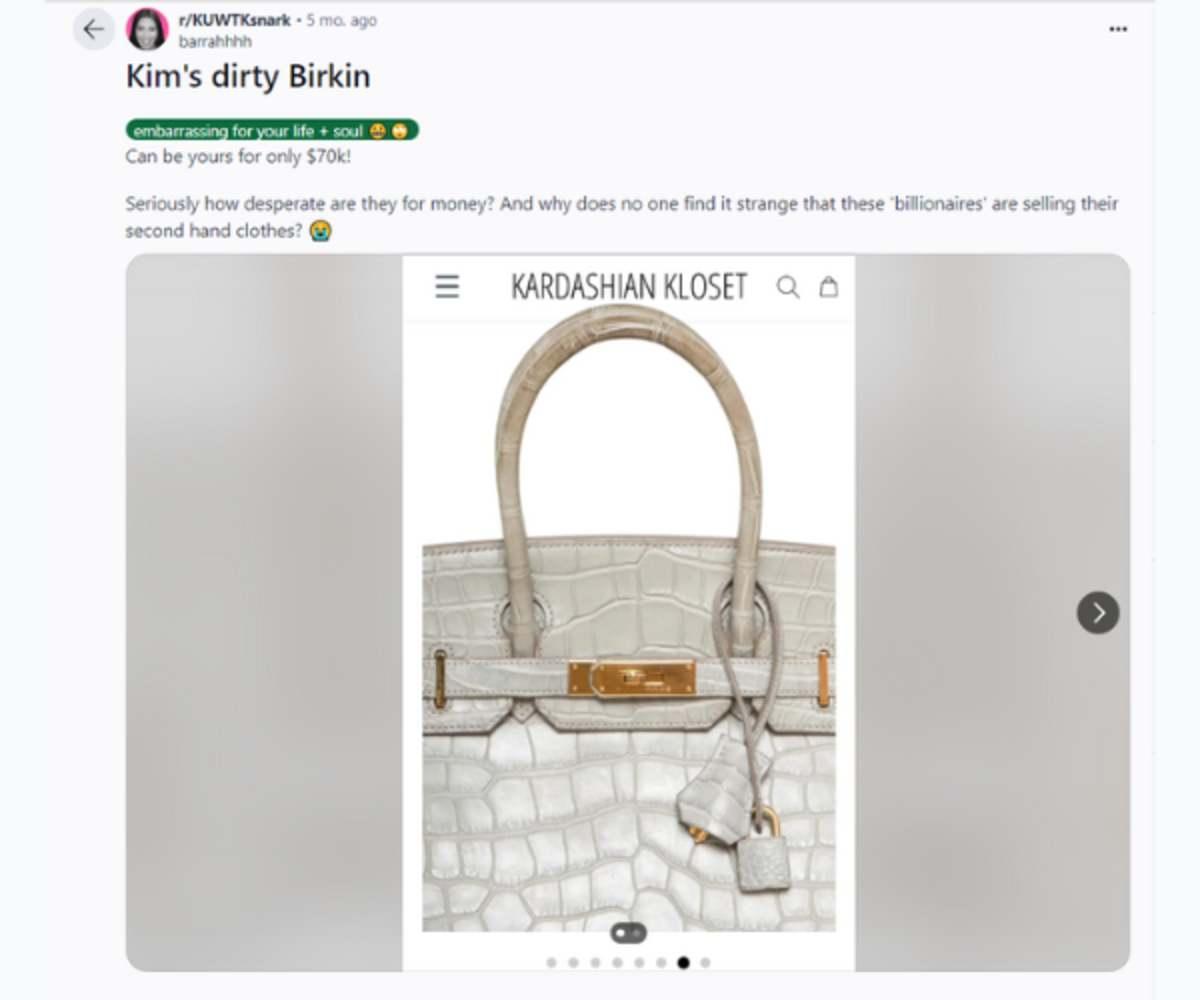Open the post's three-dot options menu
This screenshot has width=1200, height=1000.
1118,30
